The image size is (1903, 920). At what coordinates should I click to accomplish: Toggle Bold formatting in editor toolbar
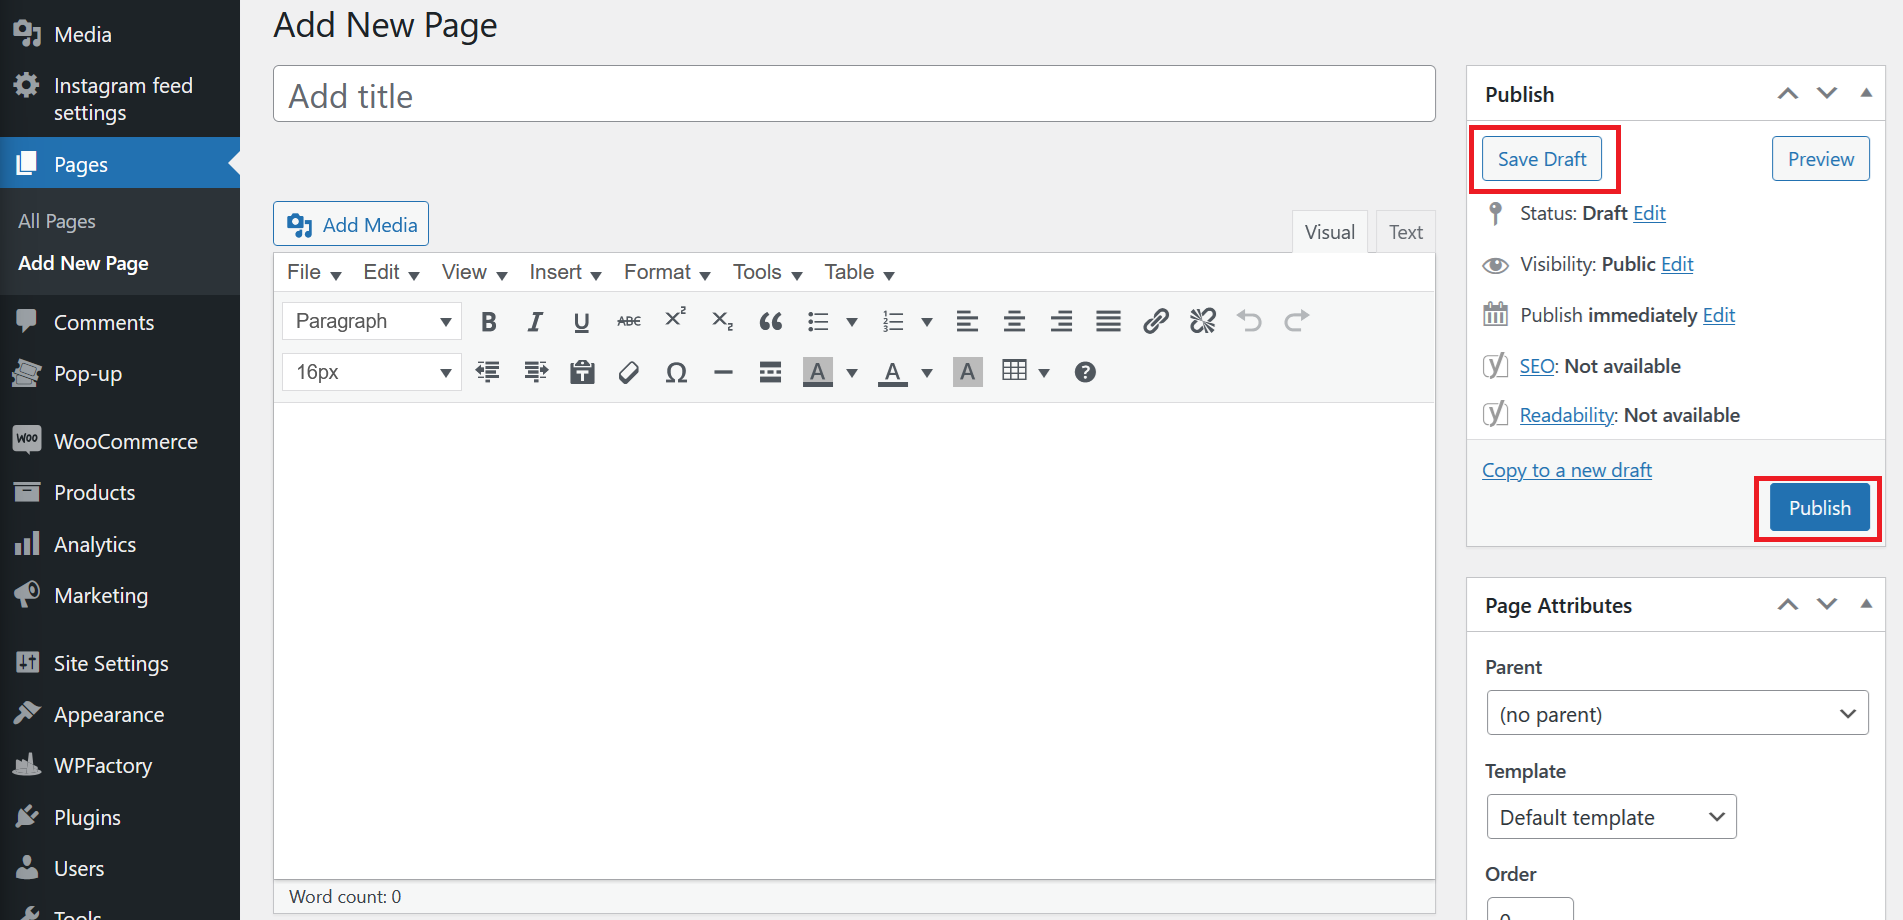pyautogui.click(x=488, y=321)
